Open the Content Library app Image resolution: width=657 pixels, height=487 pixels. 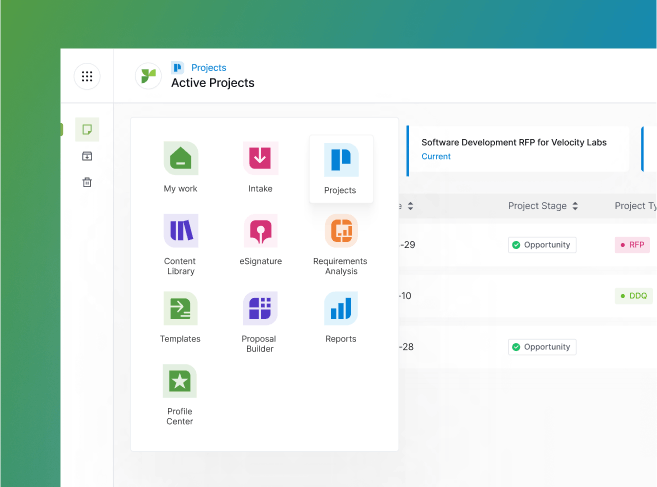coord(180,244)
